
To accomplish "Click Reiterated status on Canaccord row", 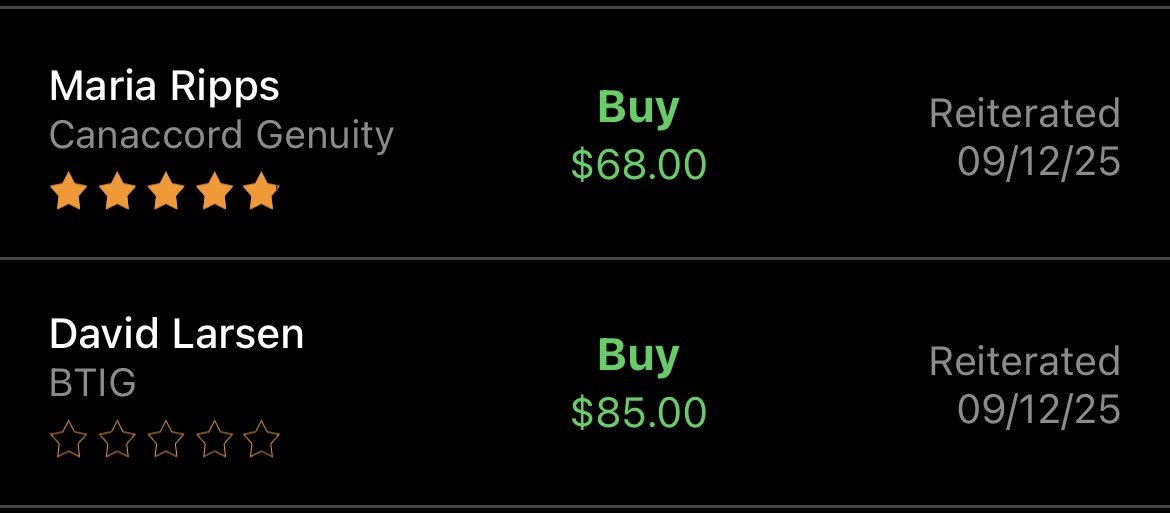I will tap(1024, 114).
